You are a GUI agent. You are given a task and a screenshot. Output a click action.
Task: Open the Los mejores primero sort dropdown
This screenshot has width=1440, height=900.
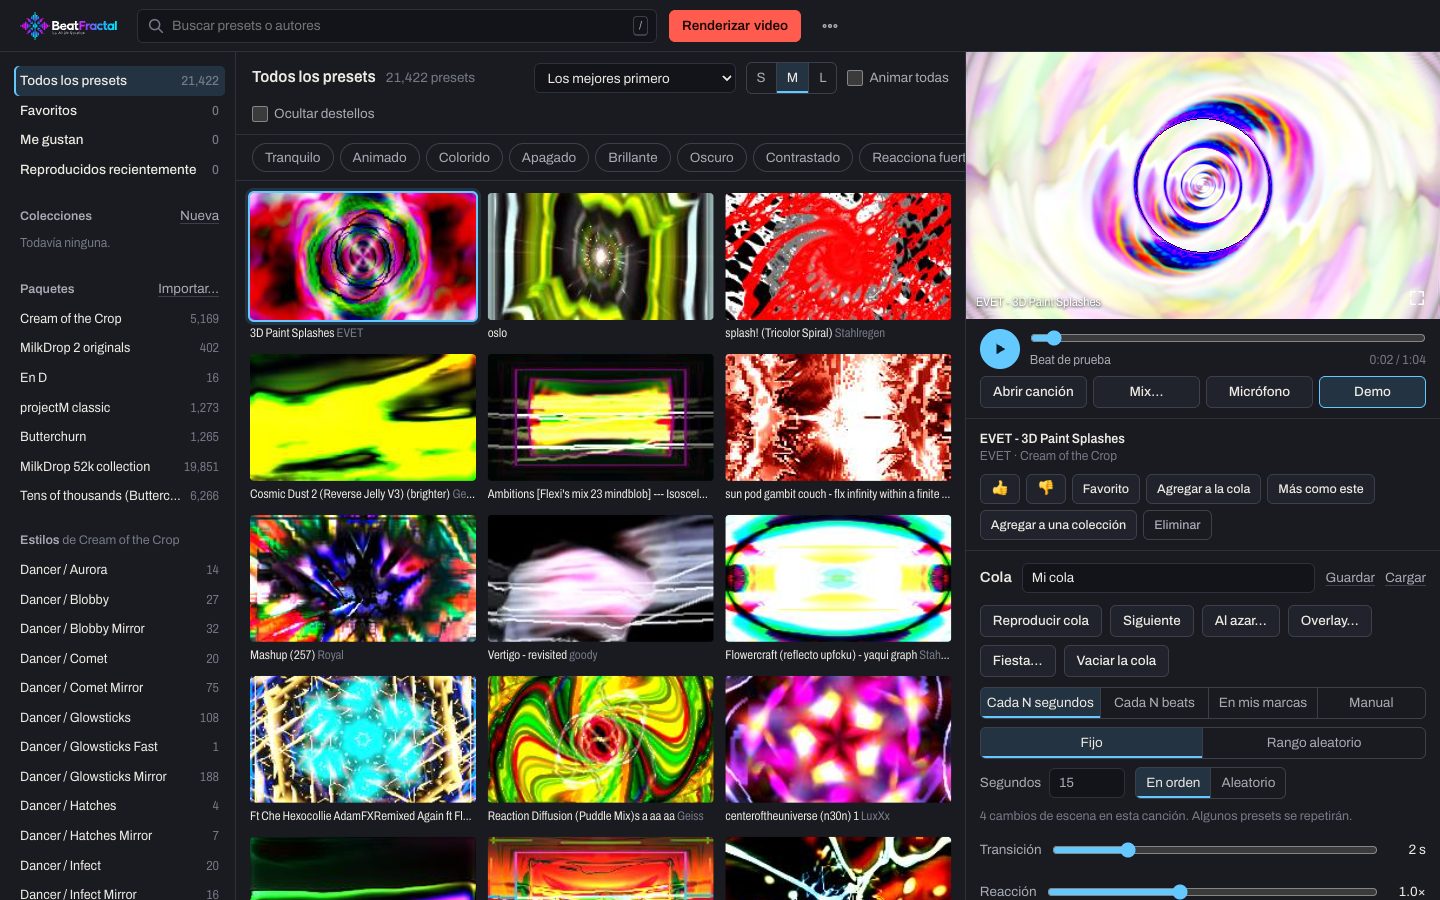pos(635,78)
